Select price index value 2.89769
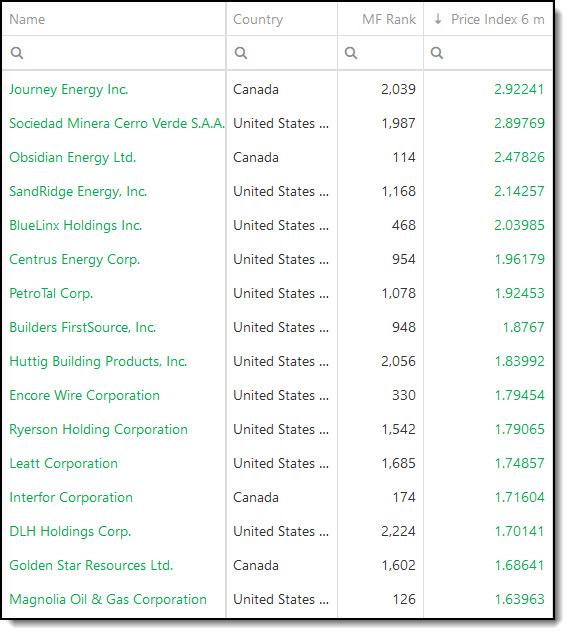Image resolution: width=570 pixels, height=635 pixels. click(x=519, y=124)
